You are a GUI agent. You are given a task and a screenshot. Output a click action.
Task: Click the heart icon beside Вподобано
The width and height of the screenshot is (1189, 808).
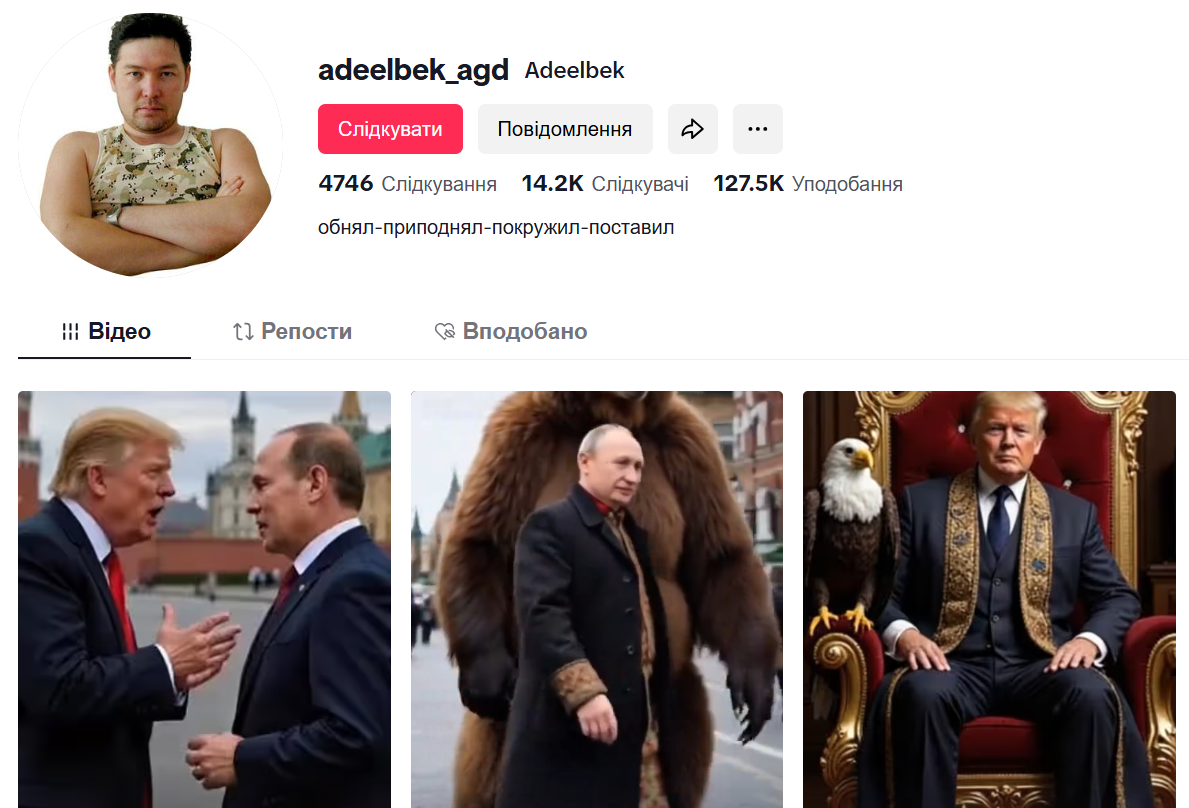click(444, 331)
